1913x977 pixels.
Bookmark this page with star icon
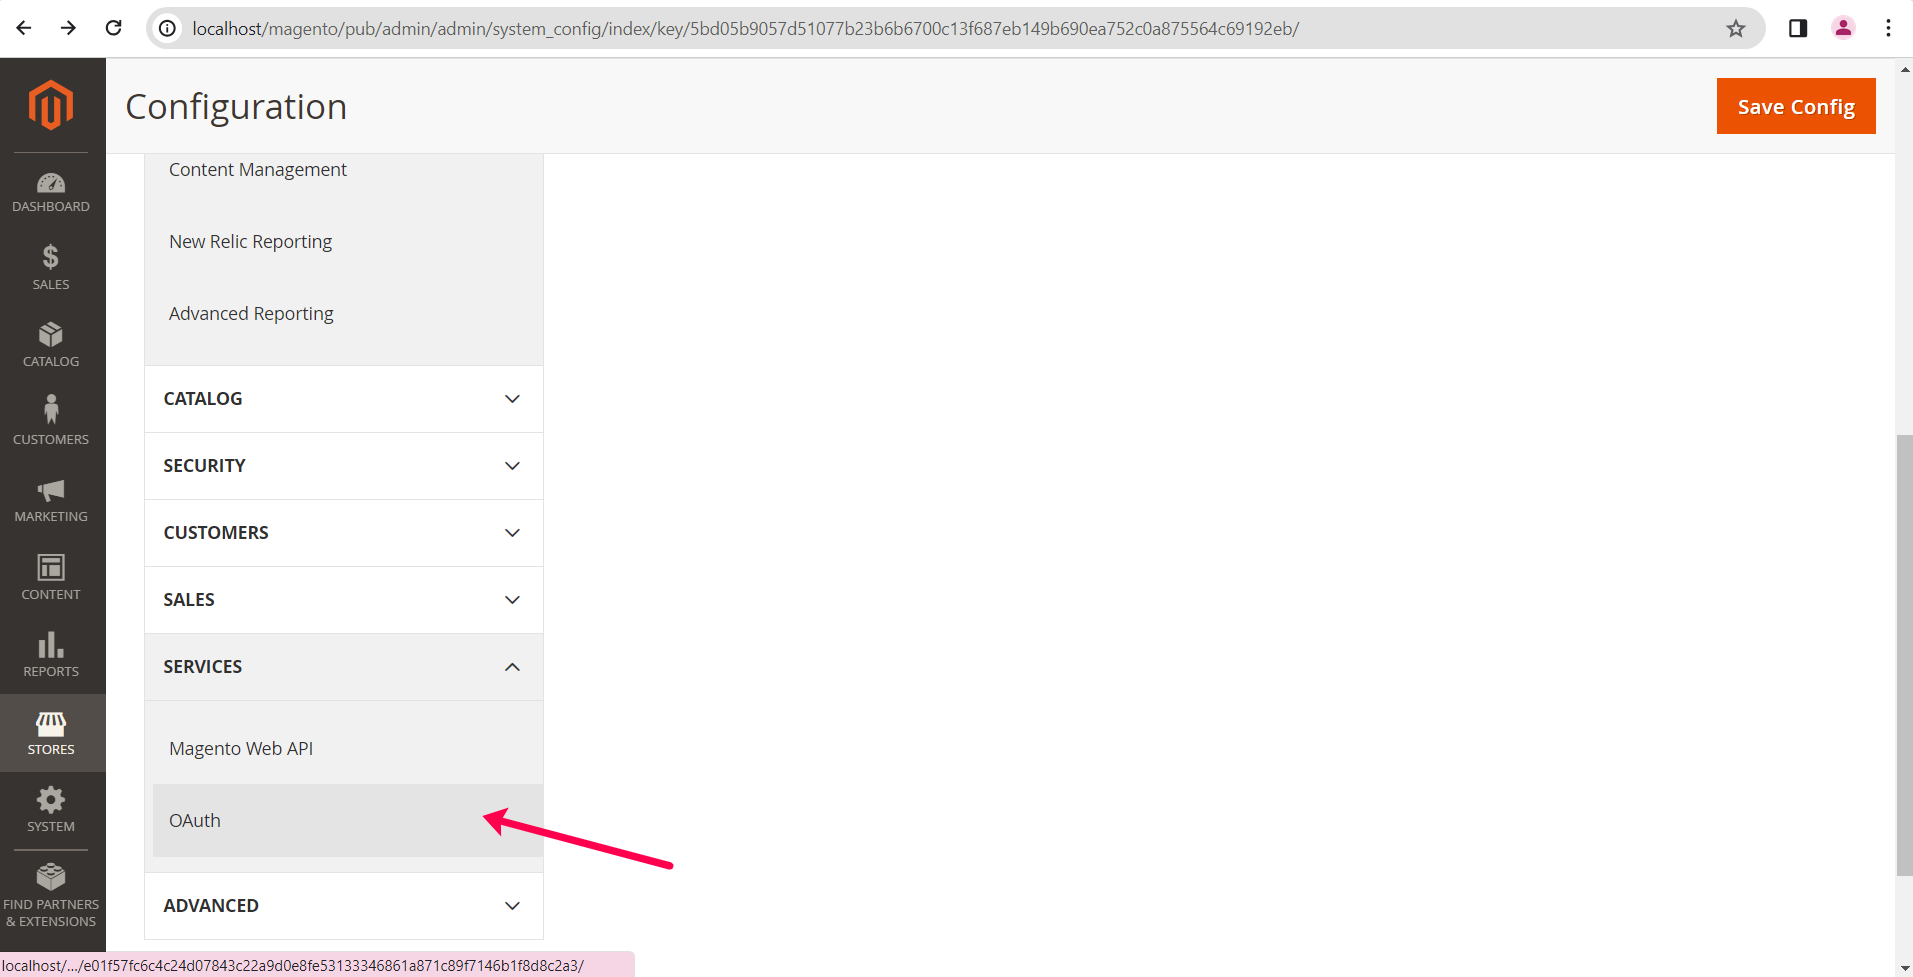click(1736, 29)
